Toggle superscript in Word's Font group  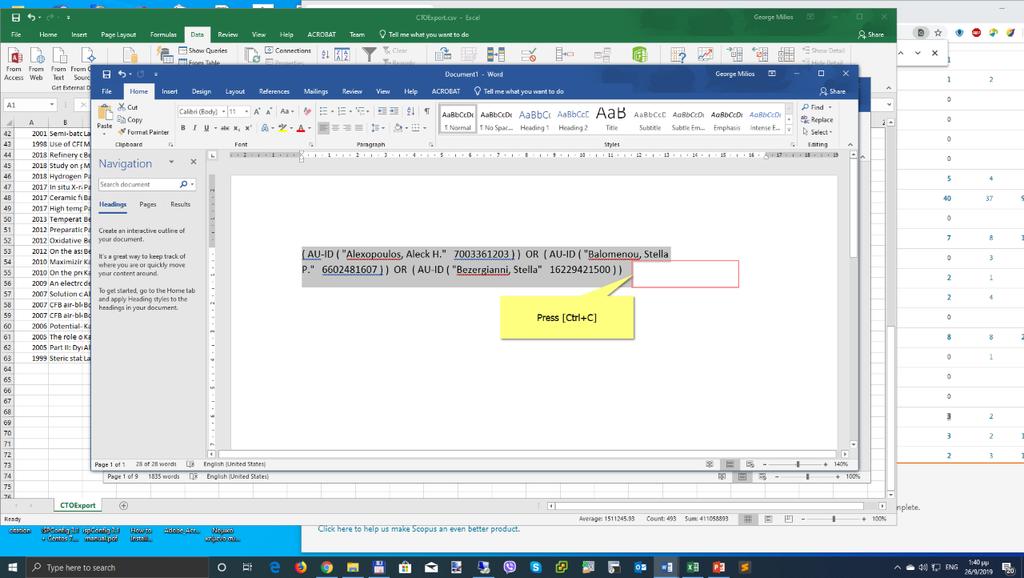pyautogui.click(x=248, y=128)
